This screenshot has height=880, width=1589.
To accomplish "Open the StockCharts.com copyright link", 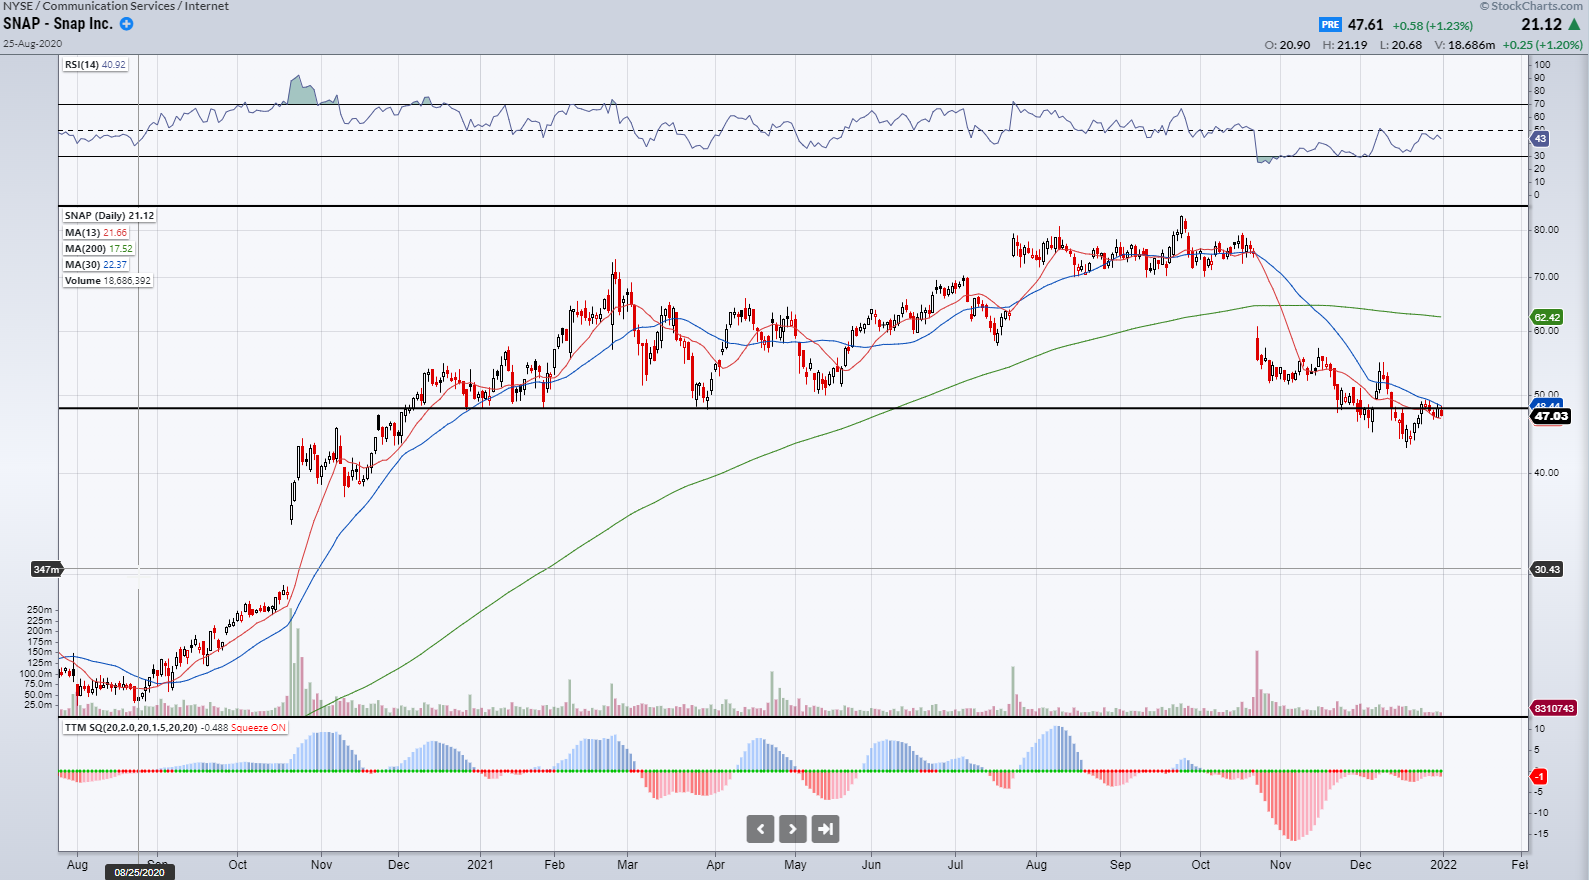I will pyautogui.click(x=1531, y=6).
